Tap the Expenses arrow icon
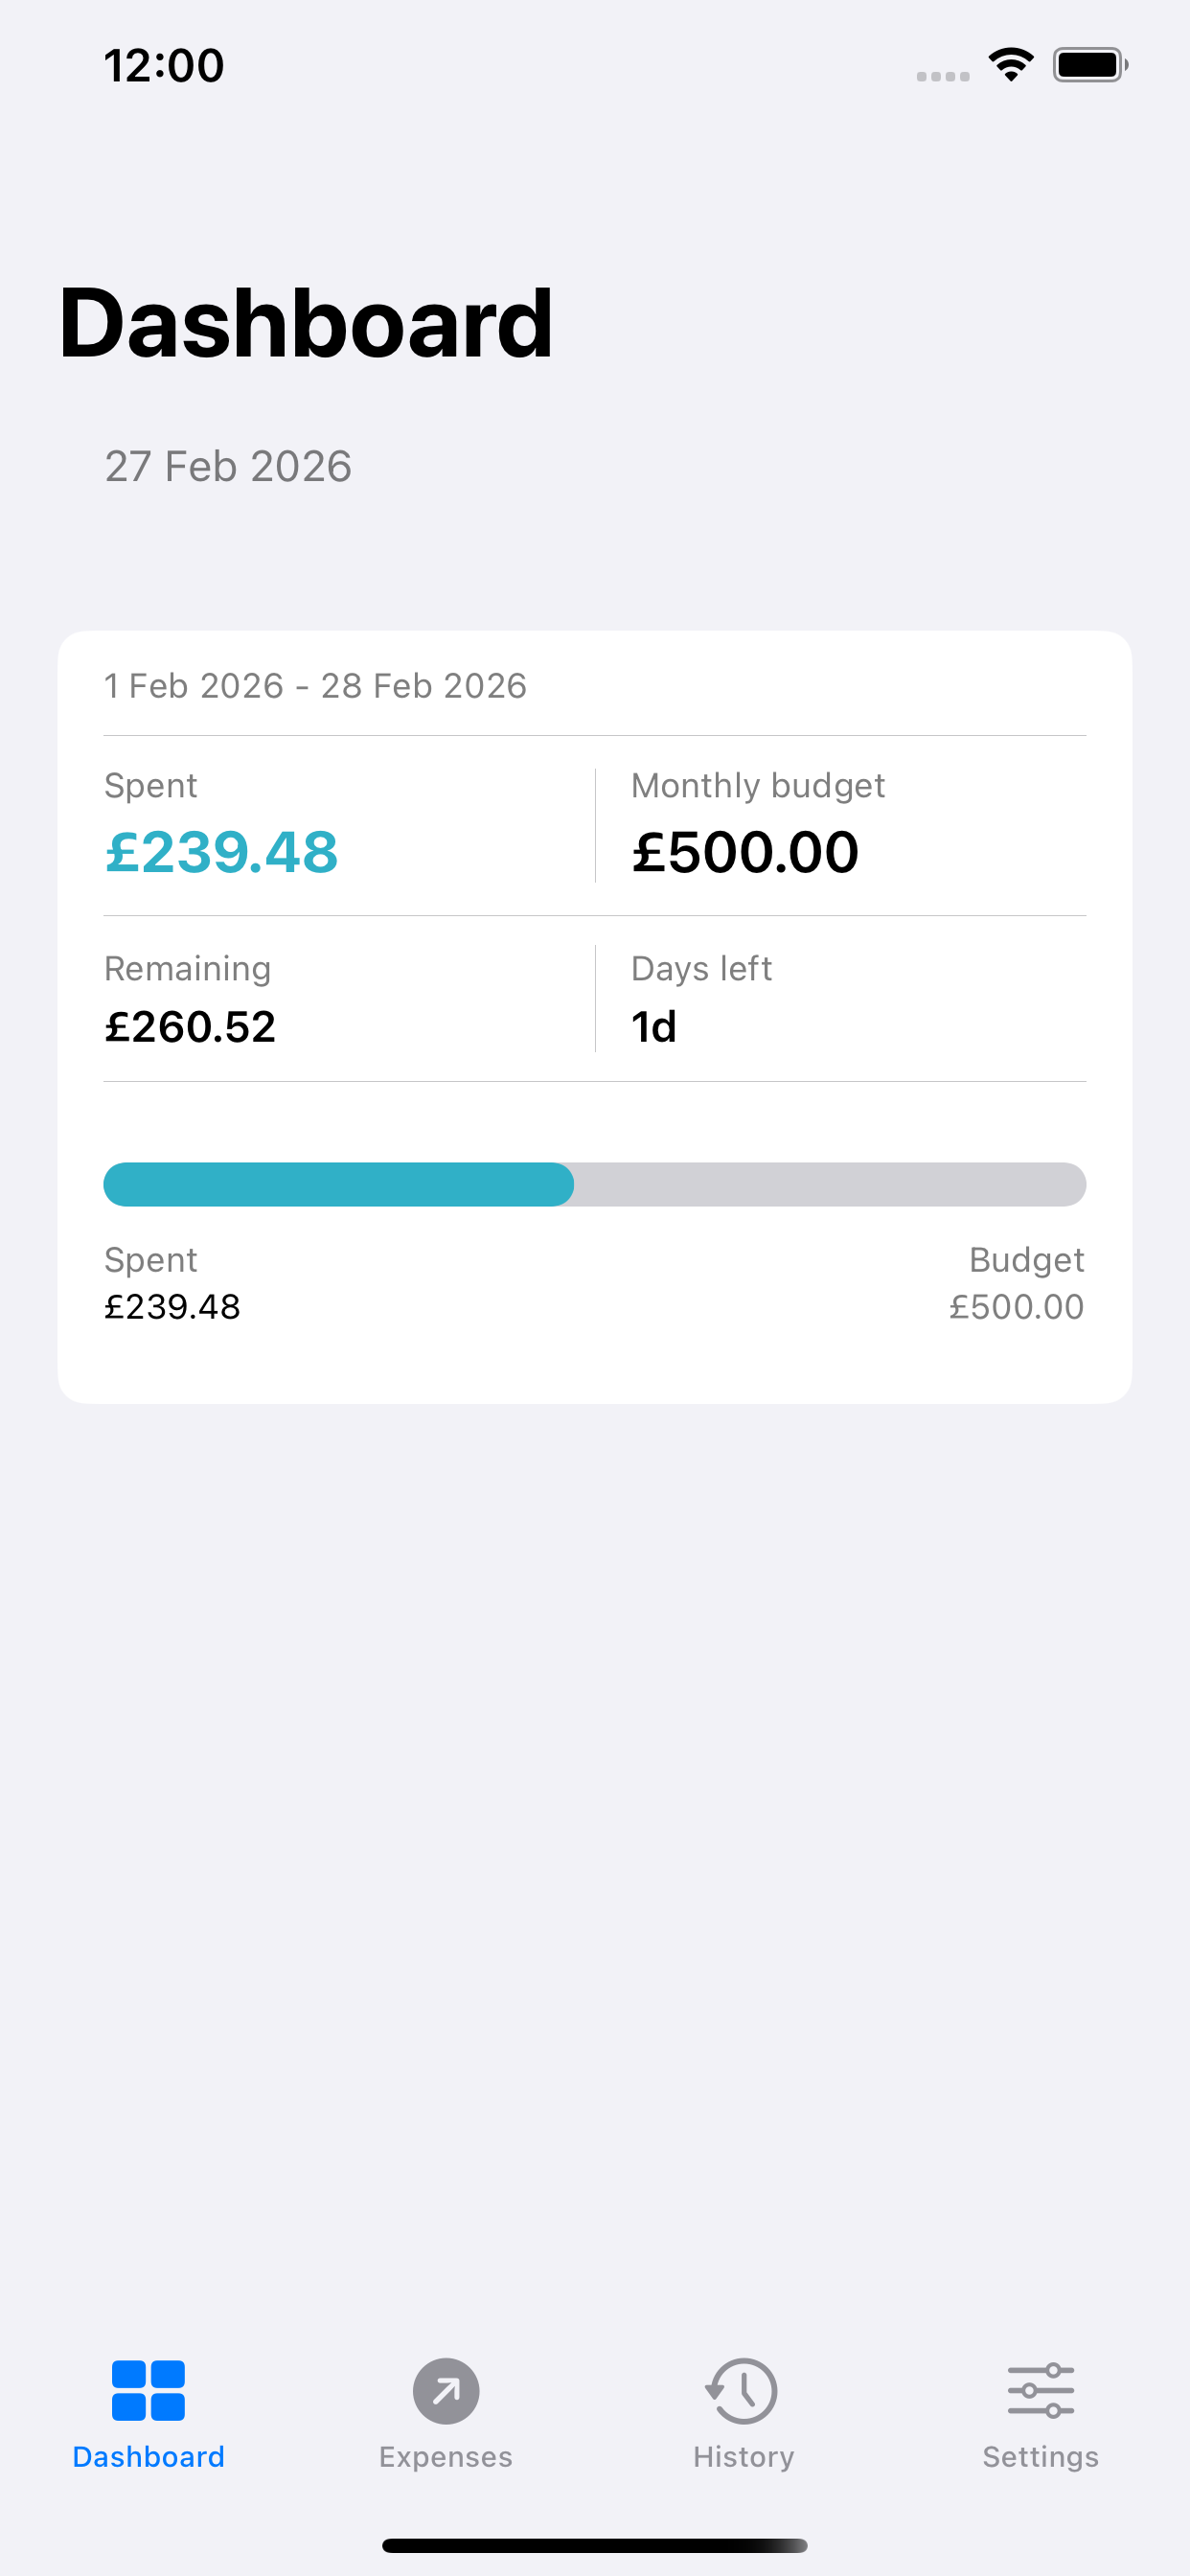 [x=446, y=2391]
